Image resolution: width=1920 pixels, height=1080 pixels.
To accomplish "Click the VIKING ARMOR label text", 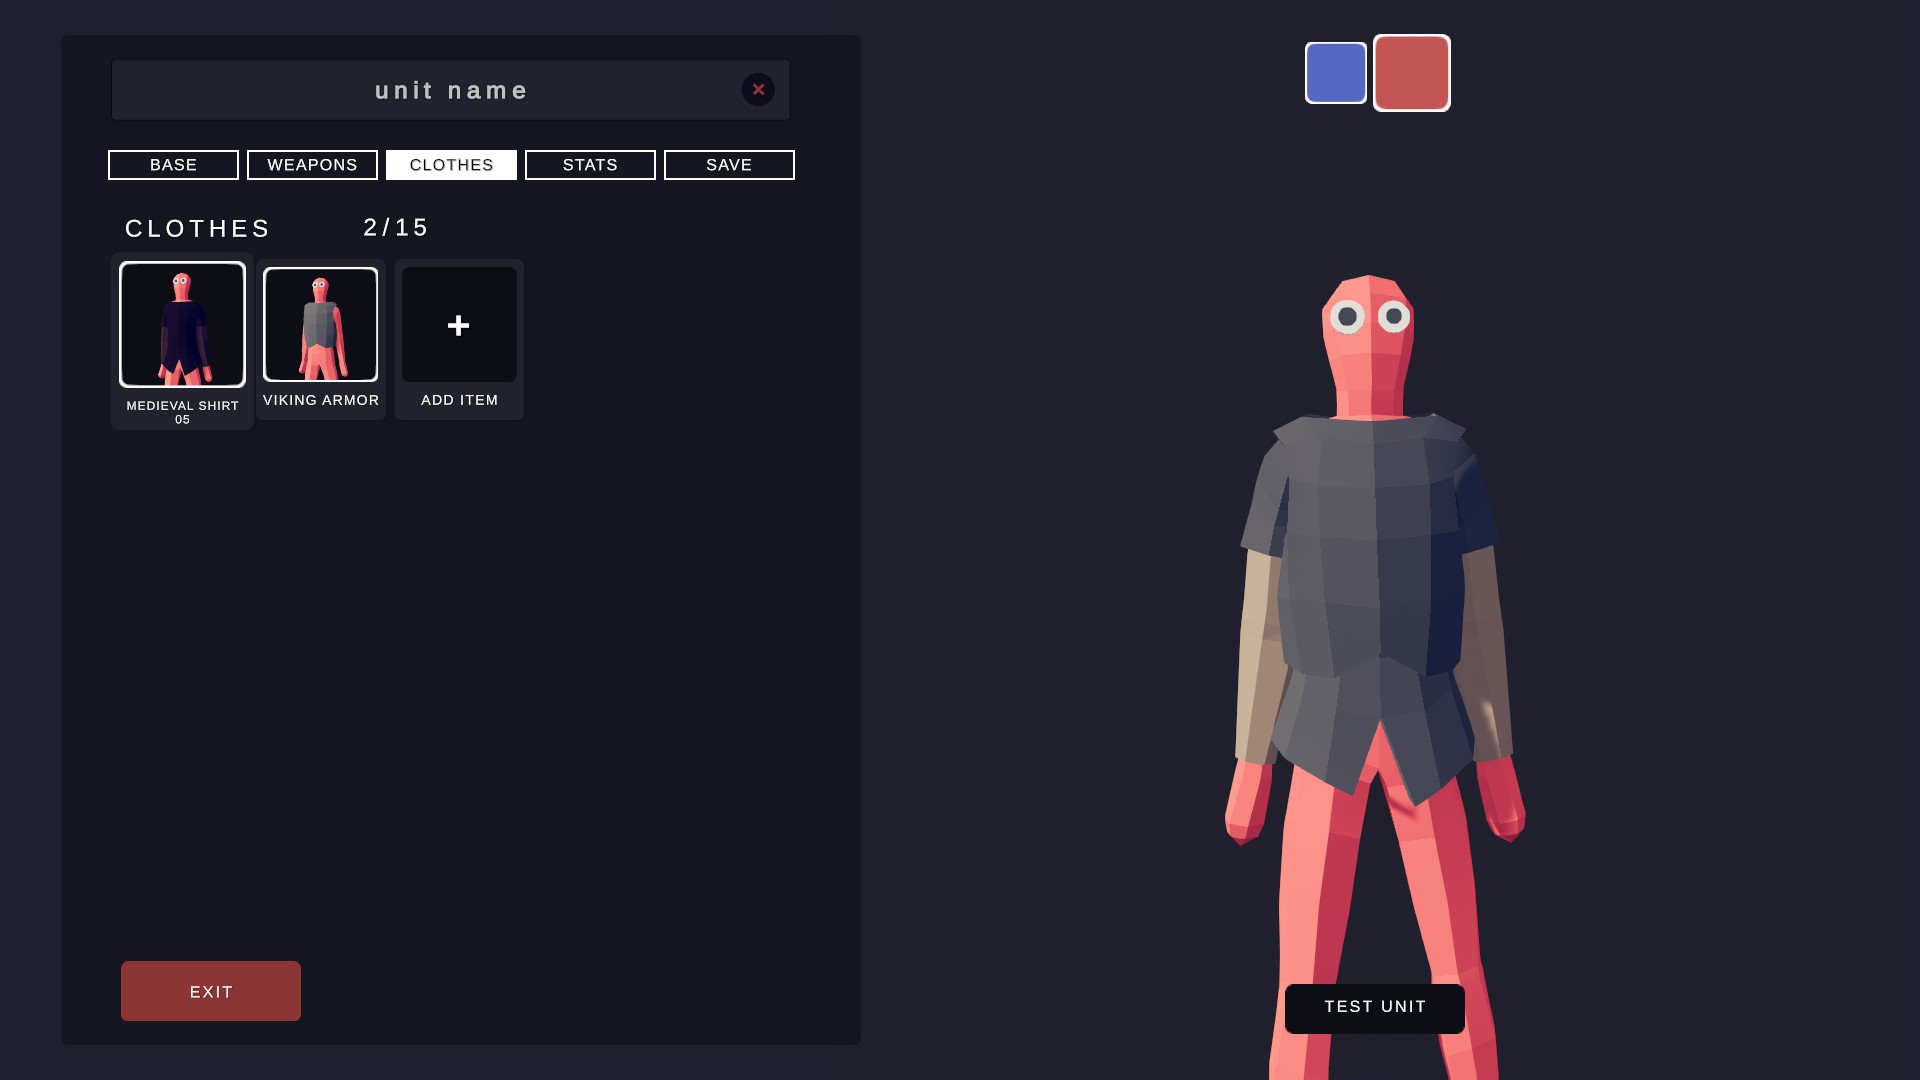I will (x=320, y=400).
